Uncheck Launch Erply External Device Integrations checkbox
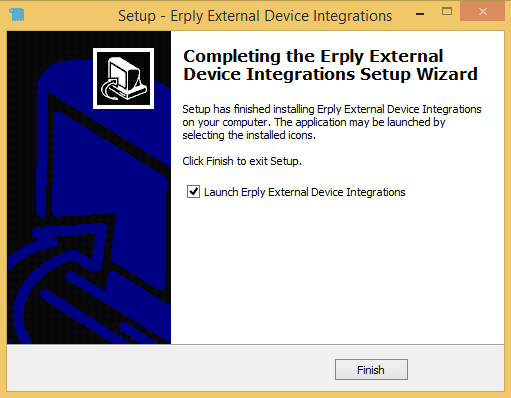Image resolution: width=511 pixels, height=398 pixels. [193, 192]
